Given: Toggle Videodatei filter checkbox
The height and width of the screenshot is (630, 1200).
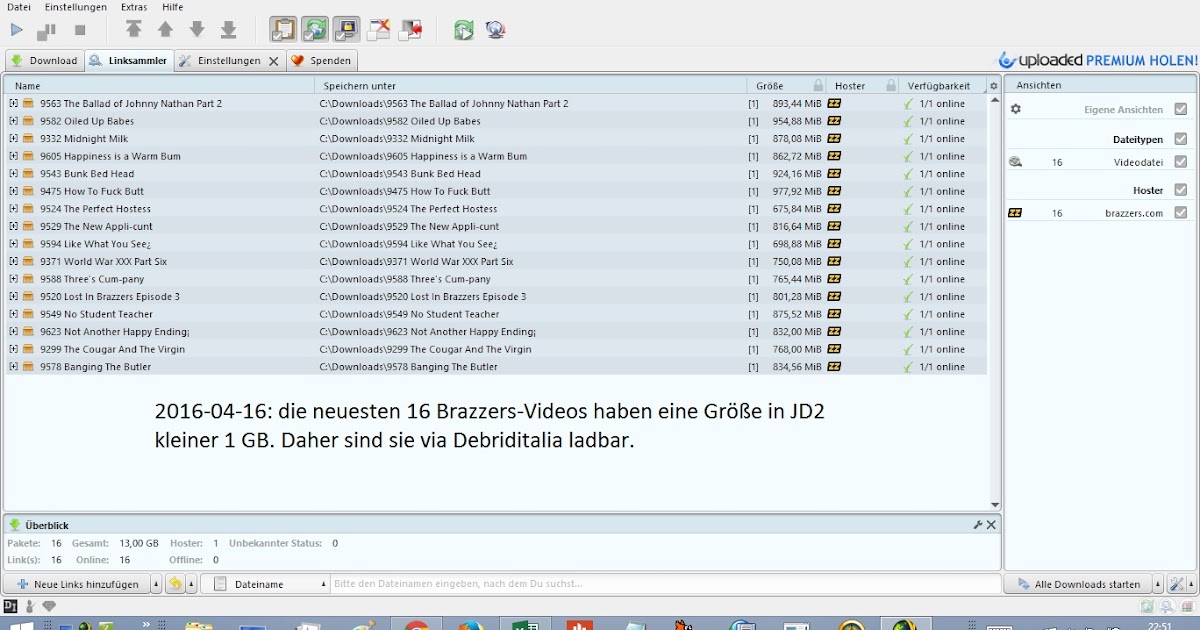Looking at the screenshot, I should pyautogui.click(x=1181, y=162).
